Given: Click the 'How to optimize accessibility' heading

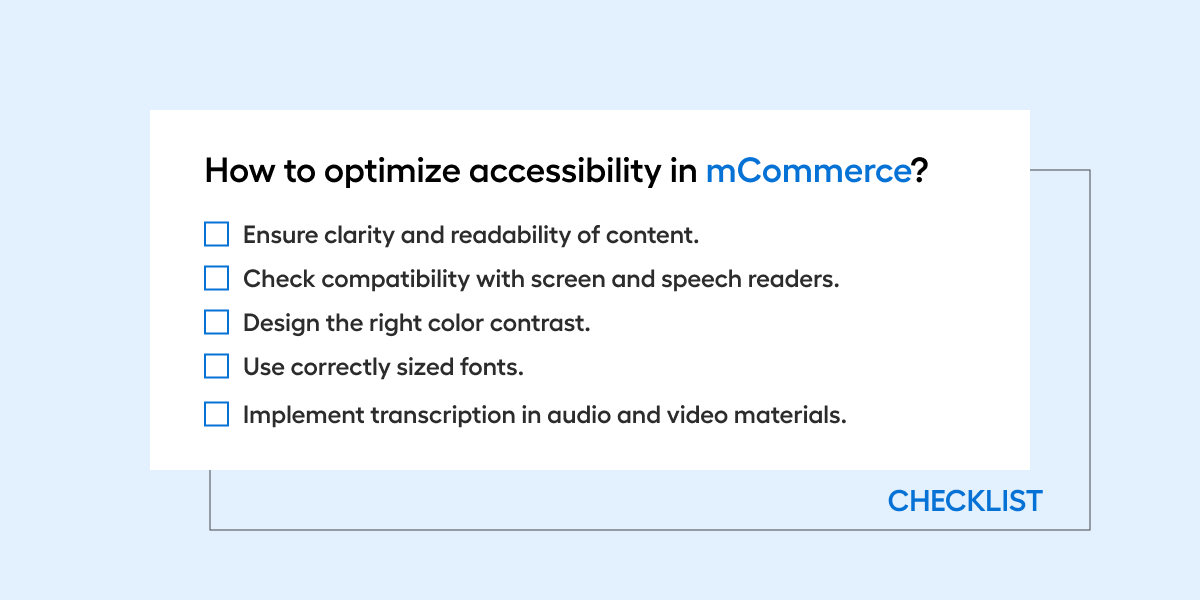Looking at the screenshot, I should coord(567,172).
